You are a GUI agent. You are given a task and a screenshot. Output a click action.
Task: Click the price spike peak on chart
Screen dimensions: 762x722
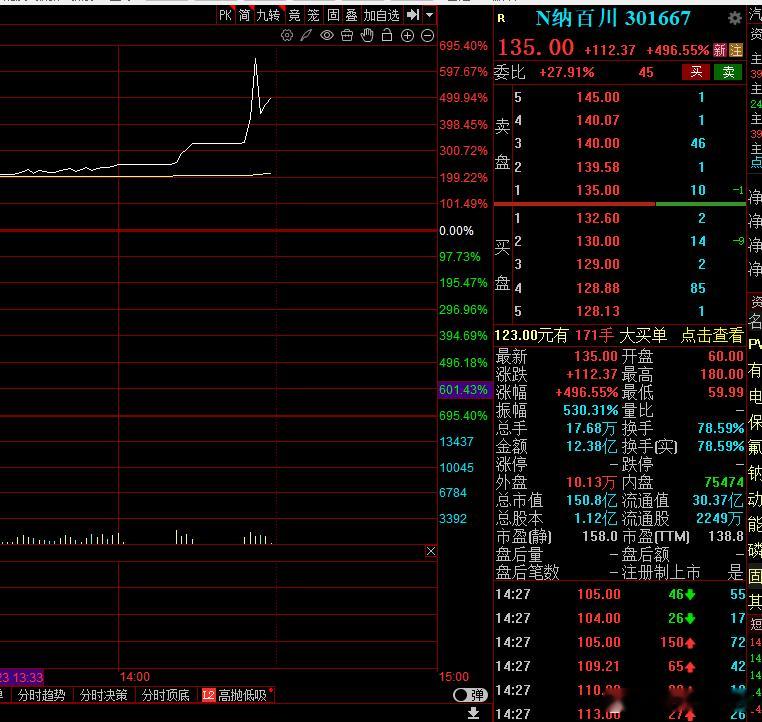(256, 59)
